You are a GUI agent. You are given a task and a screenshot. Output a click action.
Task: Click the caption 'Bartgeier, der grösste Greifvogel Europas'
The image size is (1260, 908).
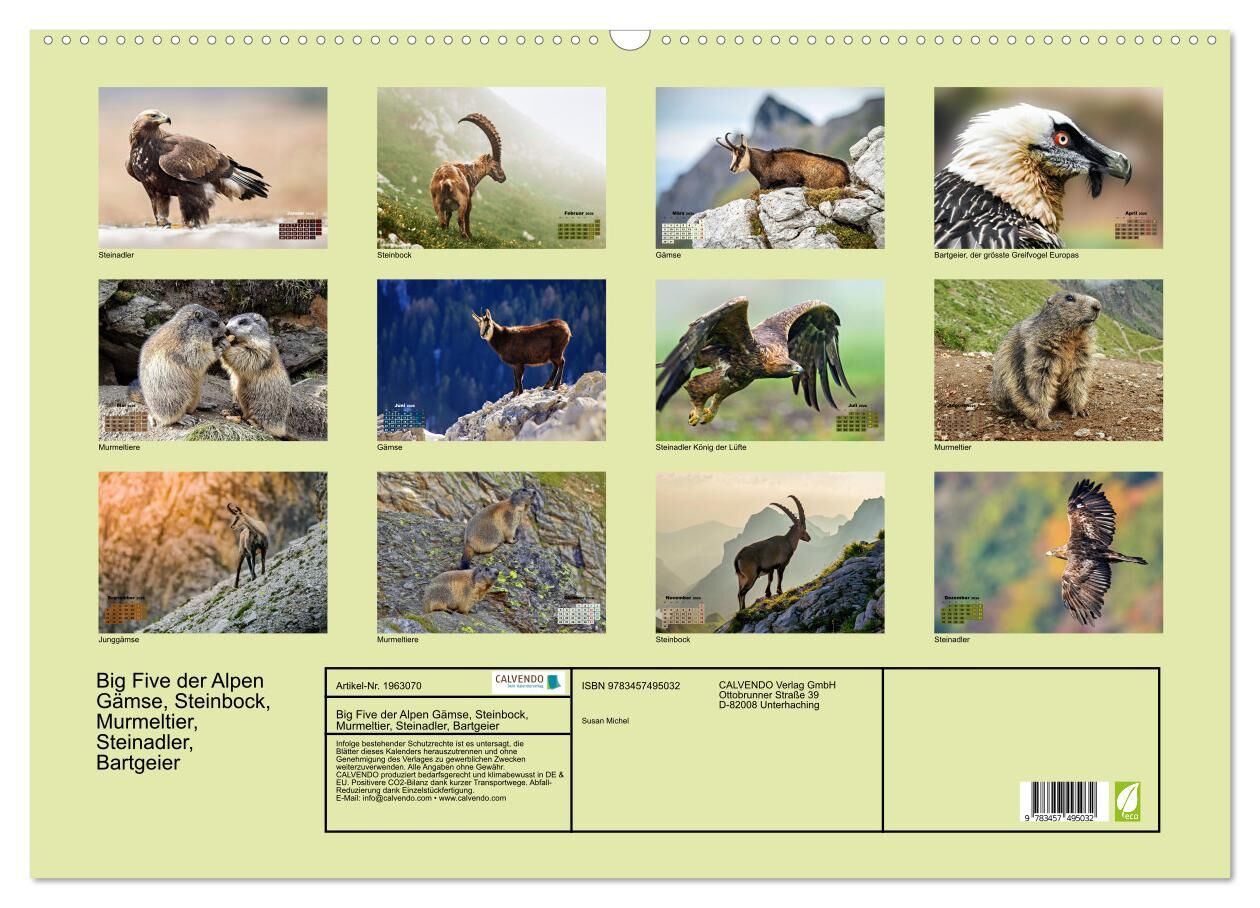pos(1006,255)
